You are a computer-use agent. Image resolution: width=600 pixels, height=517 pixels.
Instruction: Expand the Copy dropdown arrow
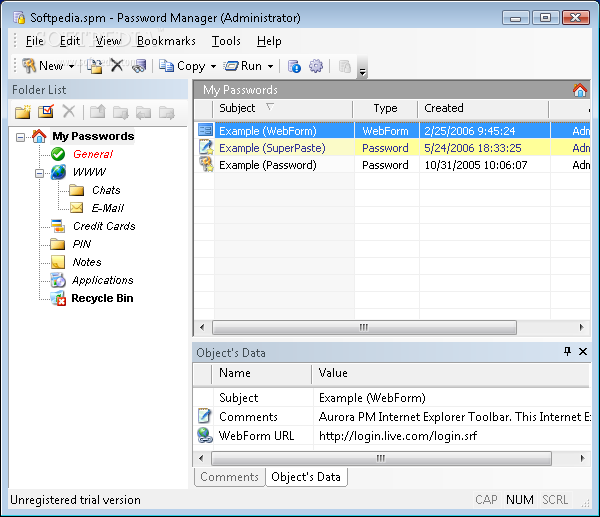(214, 67)
